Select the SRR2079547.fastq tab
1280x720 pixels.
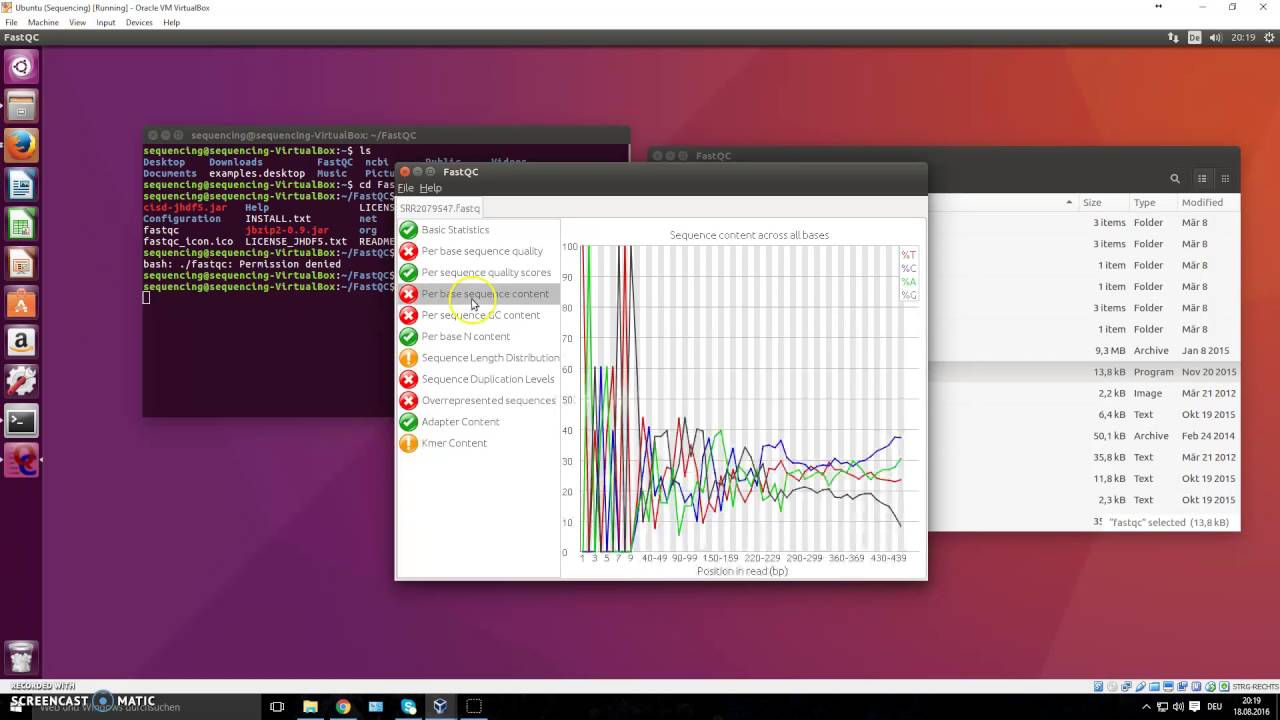pos(440,208)
